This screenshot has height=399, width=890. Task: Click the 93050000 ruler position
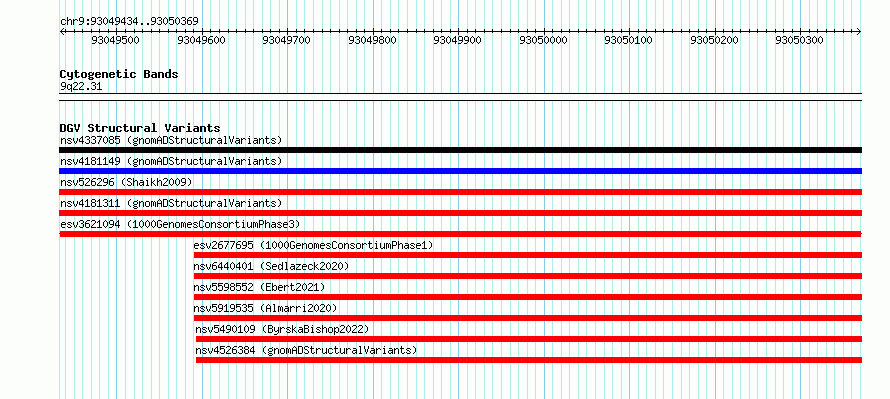point(544,40)
